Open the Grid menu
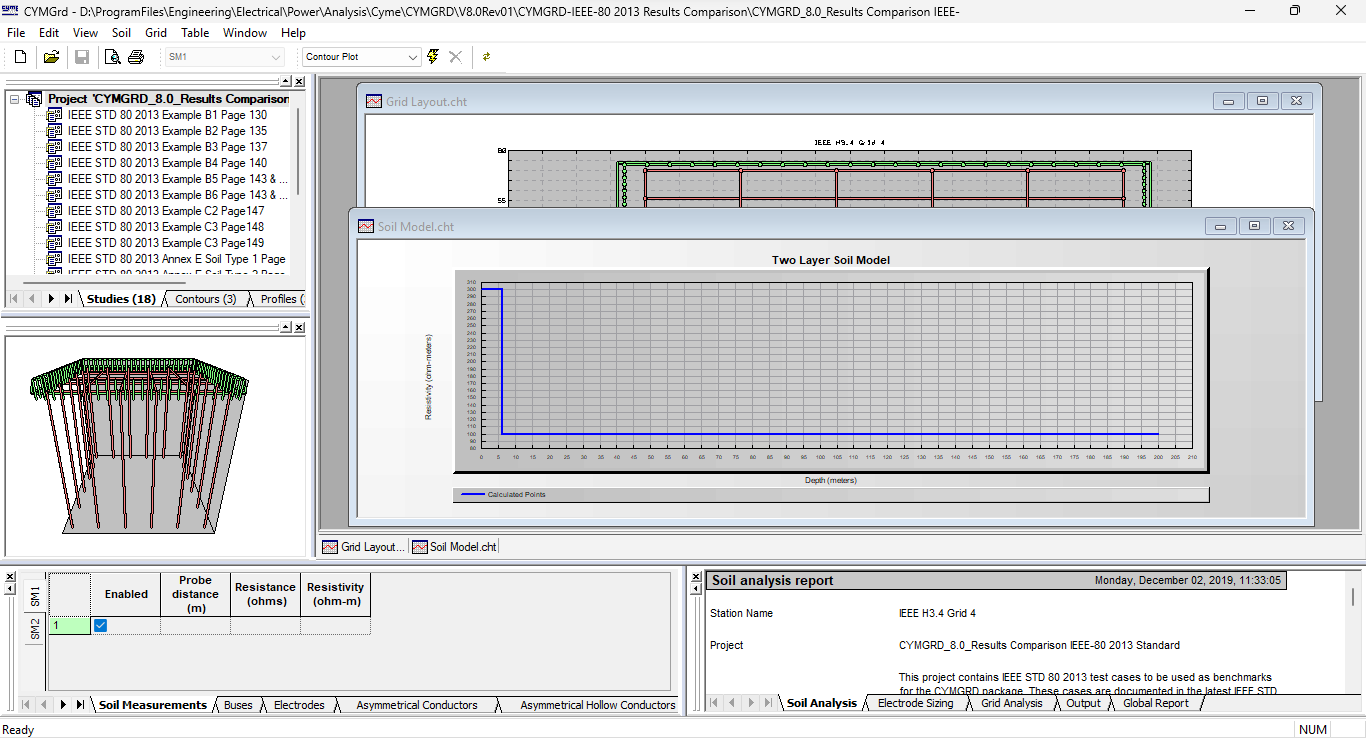The image size is (1366, 738). point(156,33)
